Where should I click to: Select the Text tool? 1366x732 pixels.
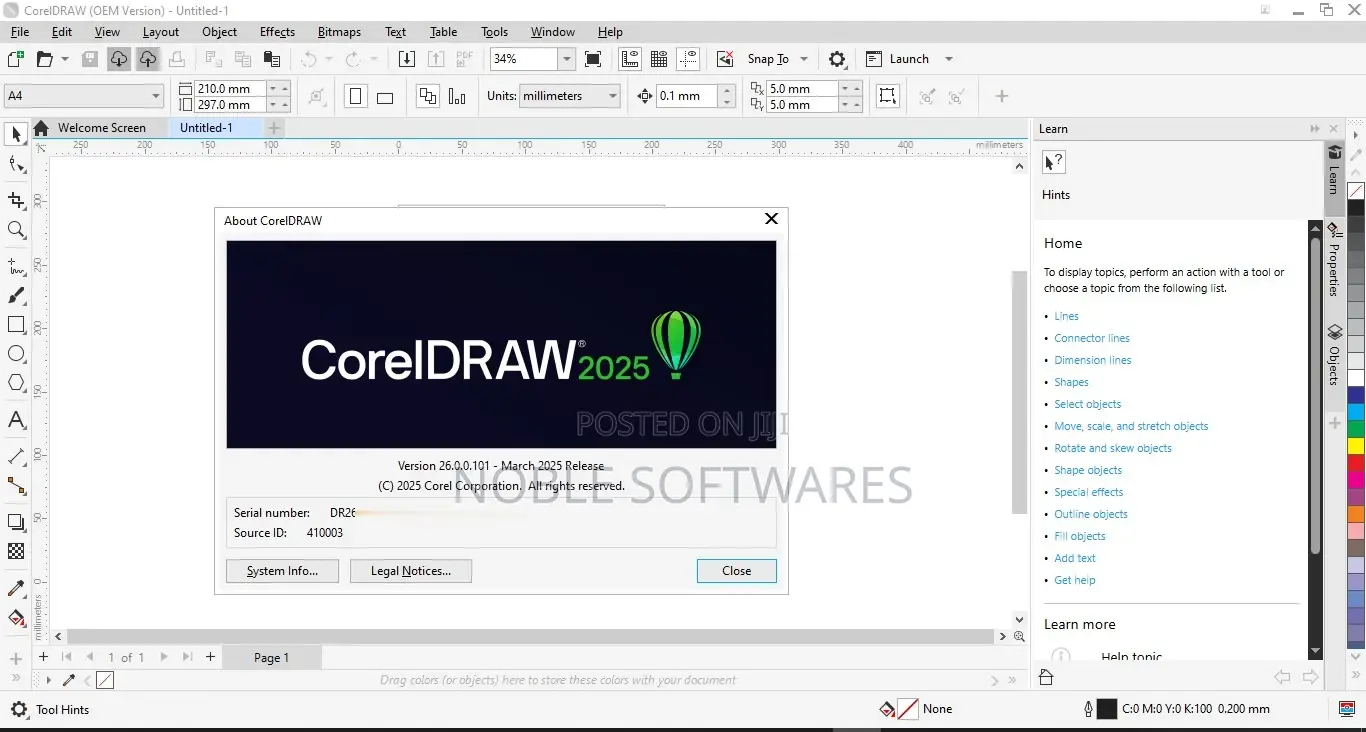click(16, 419)
